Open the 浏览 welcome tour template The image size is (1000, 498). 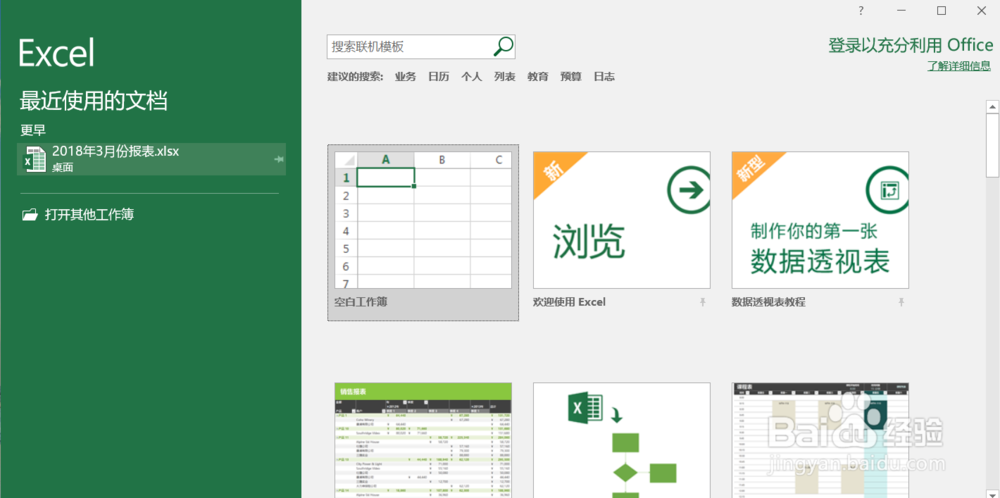(621, 219)
